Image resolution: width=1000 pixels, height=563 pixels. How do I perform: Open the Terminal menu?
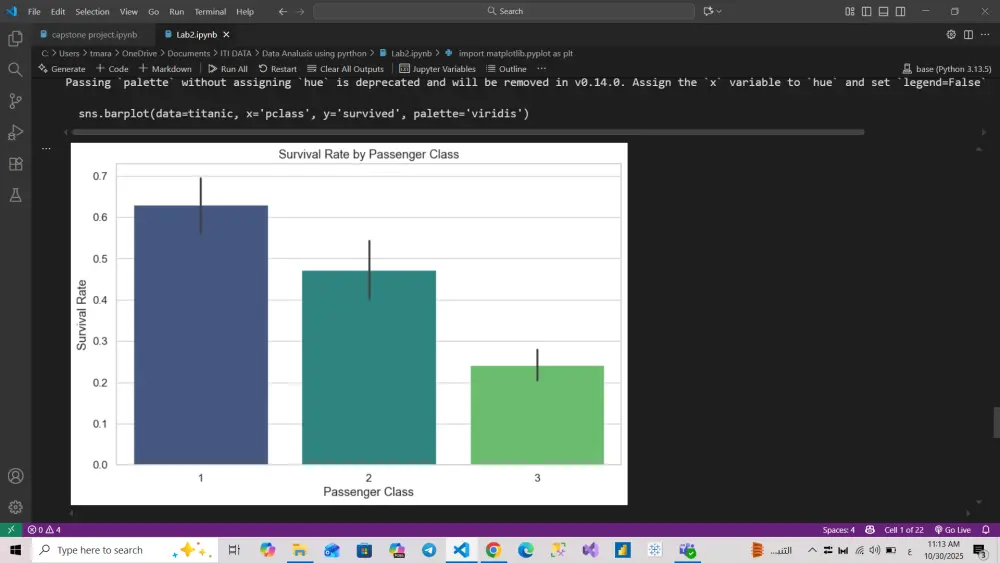[x=210, y=11]
